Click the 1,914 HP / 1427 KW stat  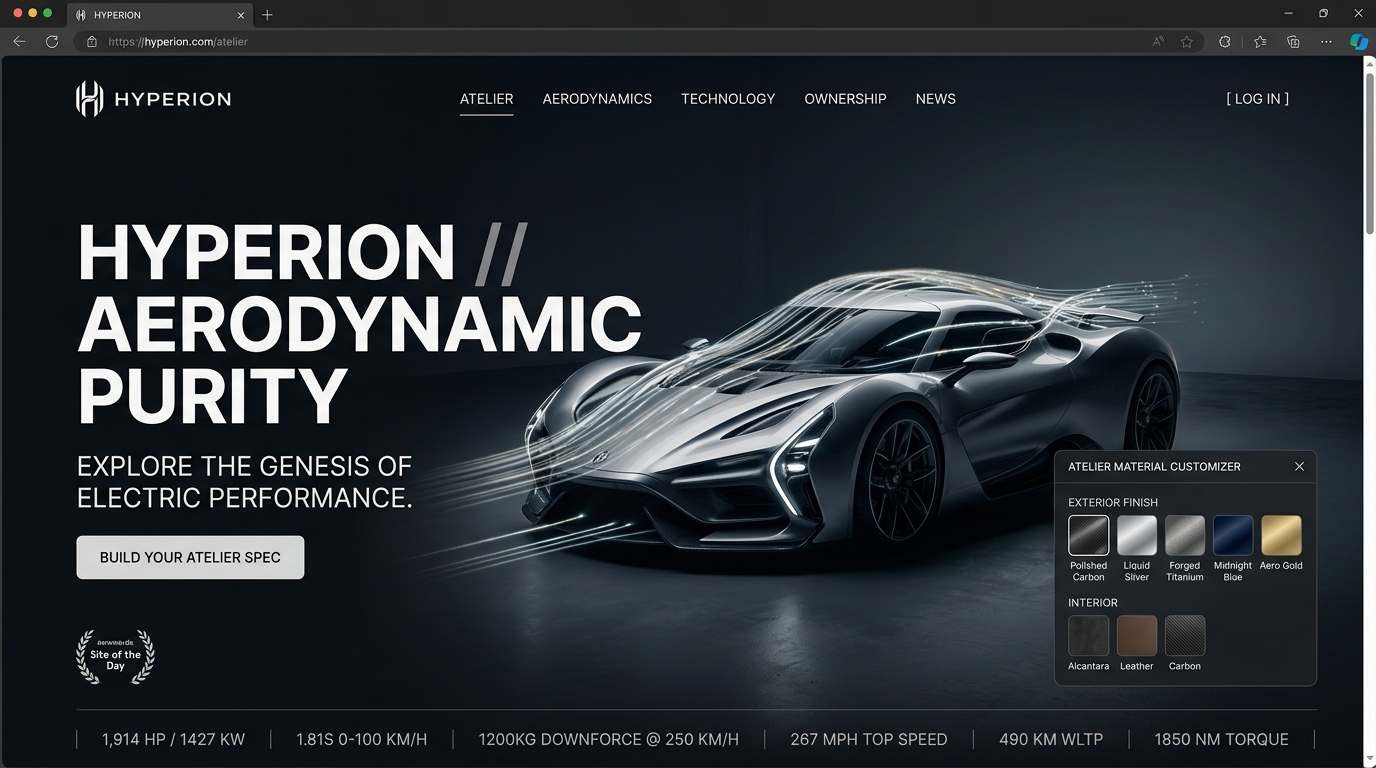tap(173, 740)
